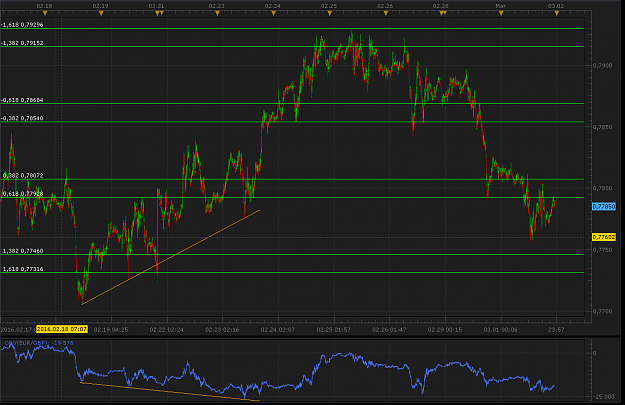Click the 03.01 00:06 time axis label

click(x=501, y=330)
